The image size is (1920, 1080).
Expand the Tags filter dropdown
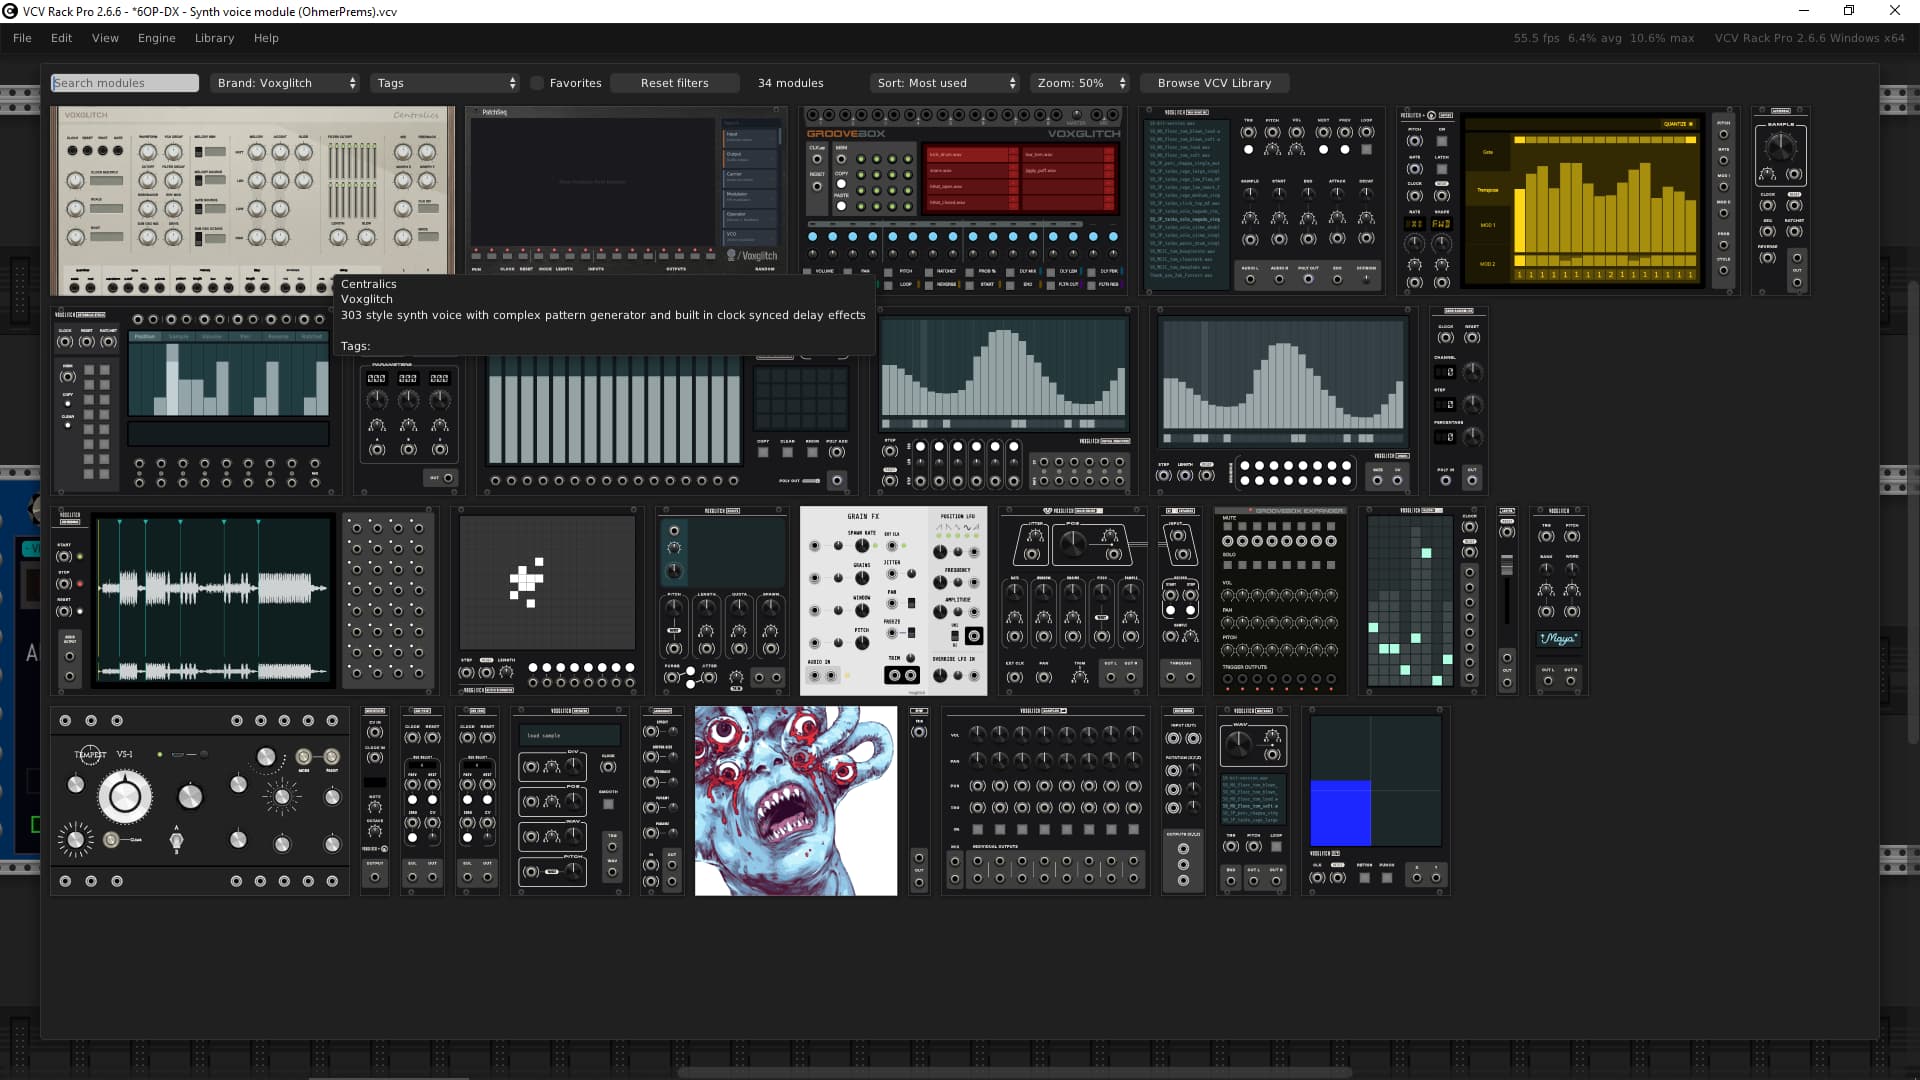tap(445, 83)
